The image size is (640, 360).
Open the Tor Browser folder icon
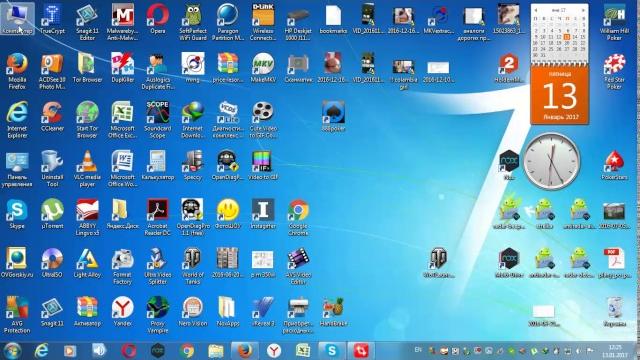87,68
